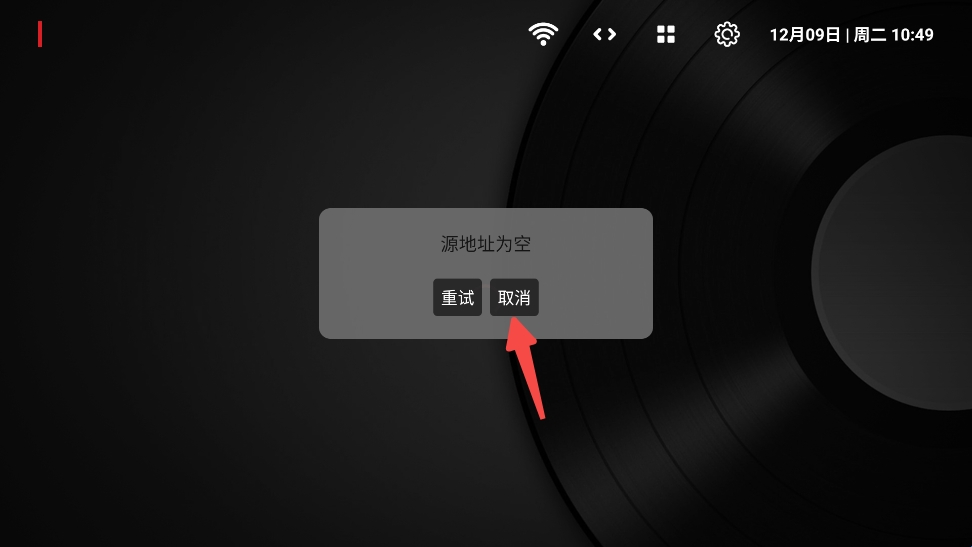Cancel the empty source address prompt
The width and height of the screenshot is (972, 547).
(x=514, y=298)
